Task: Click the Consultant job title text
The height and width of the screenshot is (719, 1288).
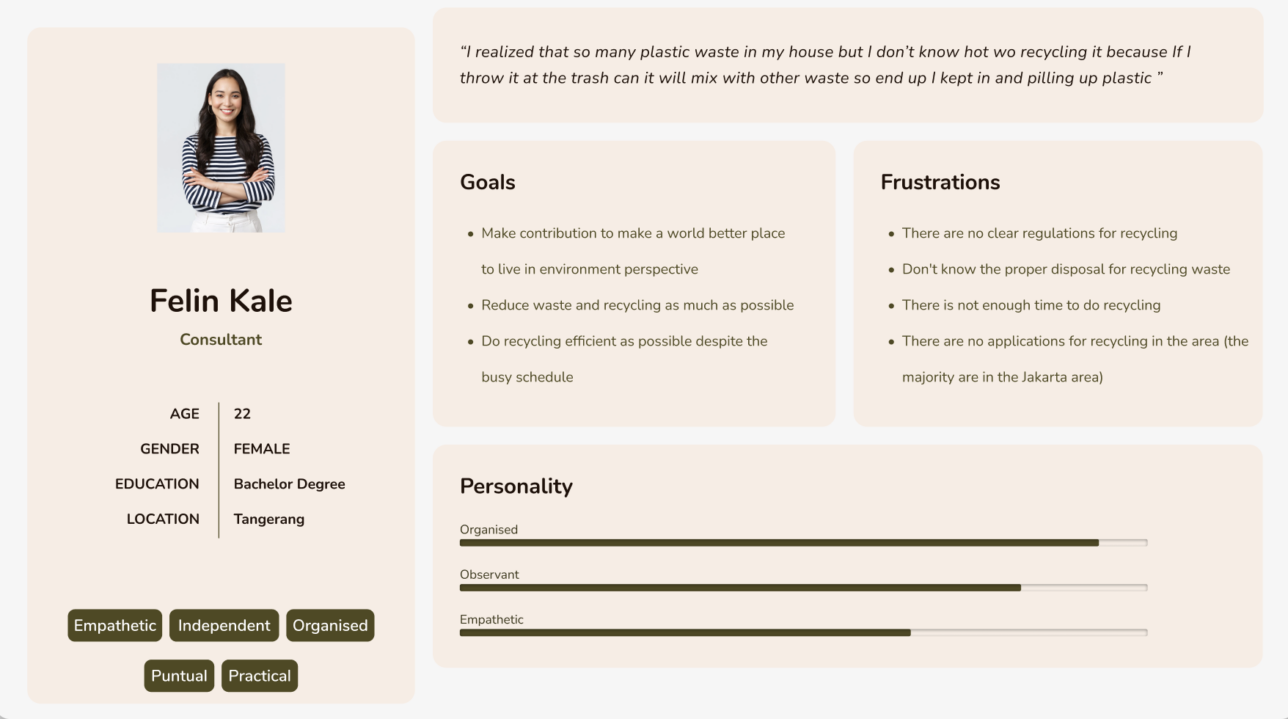Action: [x=221, y=340]
